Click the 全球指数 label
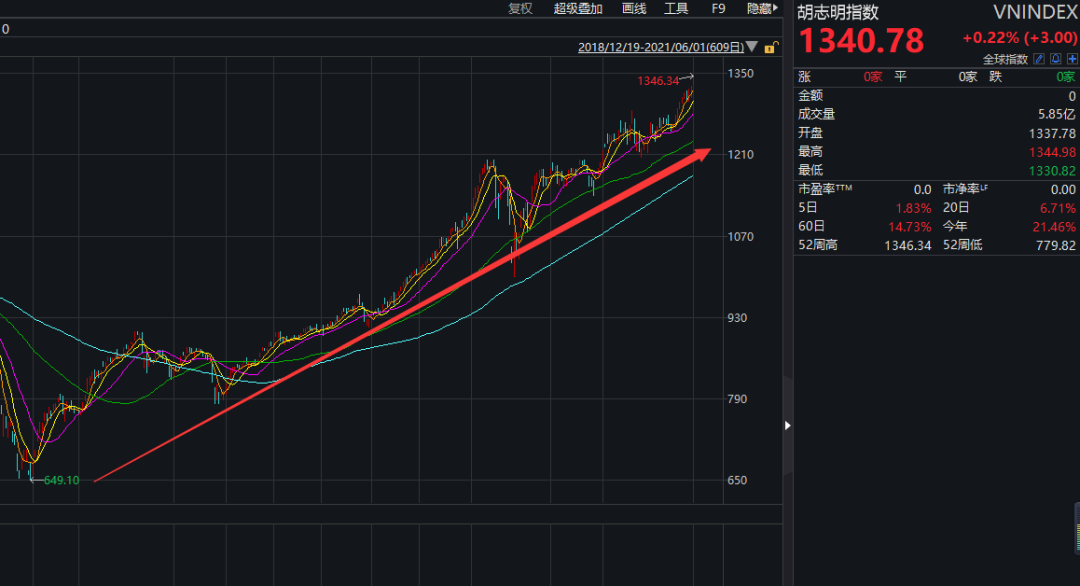 point(1005,59)
